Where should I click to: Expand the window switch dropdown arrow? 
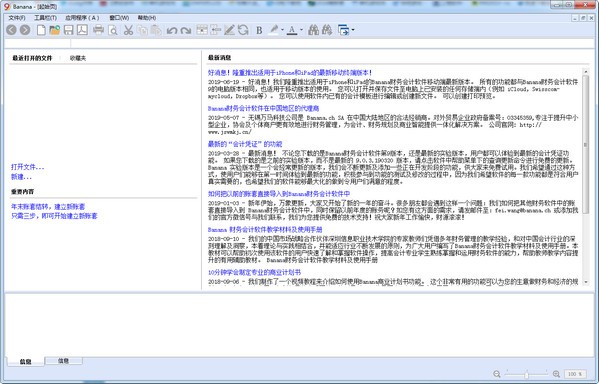pos(353,30)
